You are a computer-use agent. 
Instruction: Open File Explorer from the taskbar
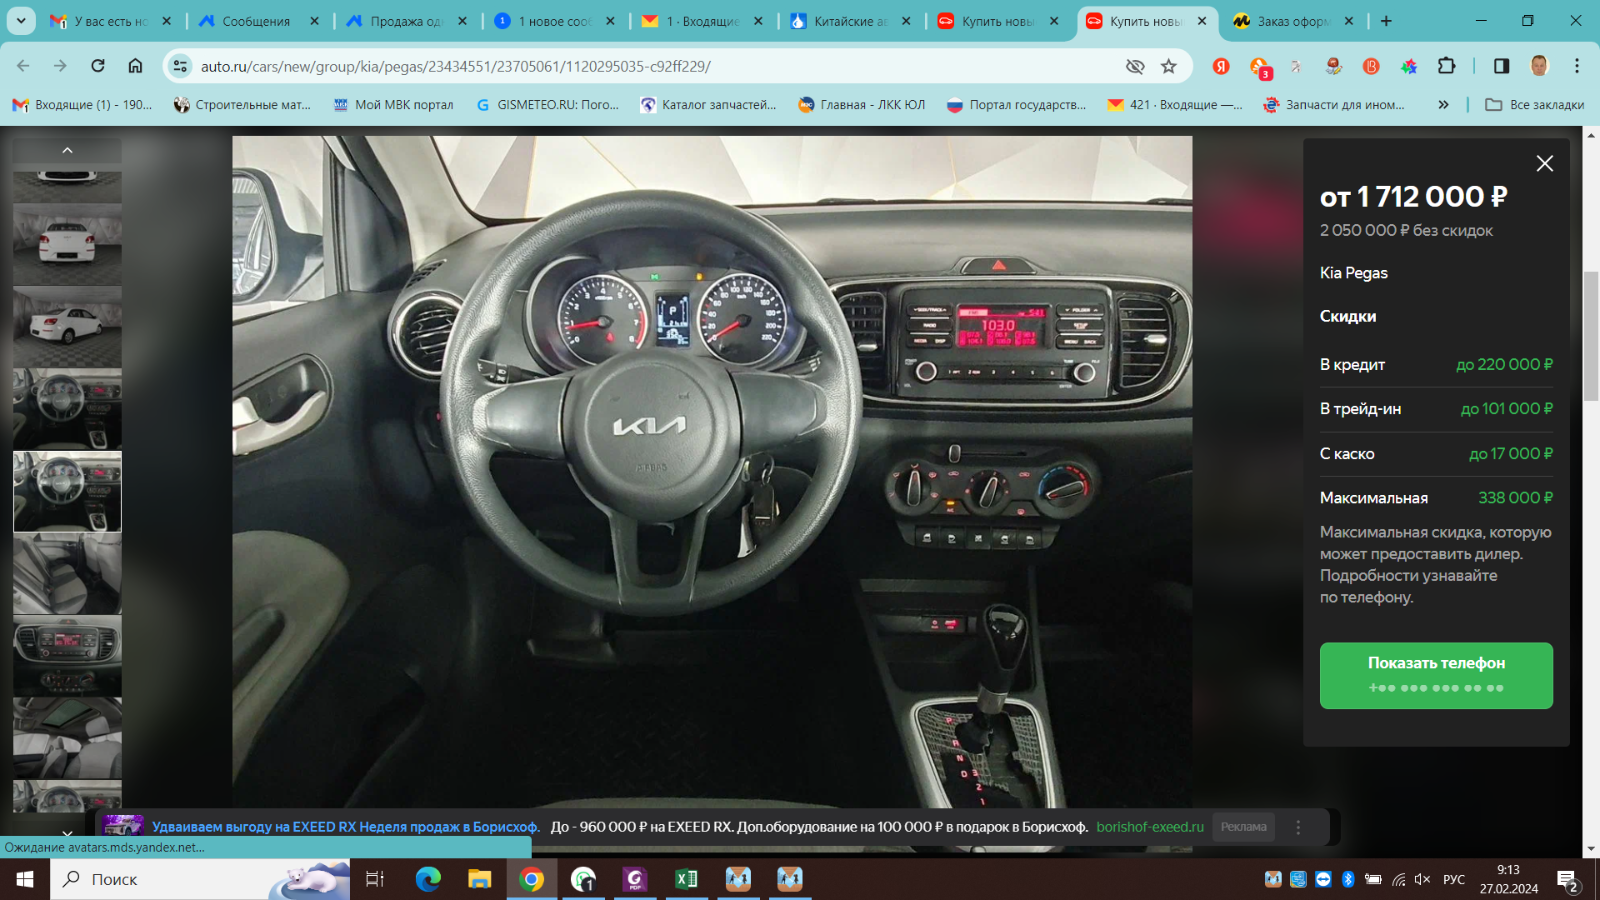tap(480, 879)
